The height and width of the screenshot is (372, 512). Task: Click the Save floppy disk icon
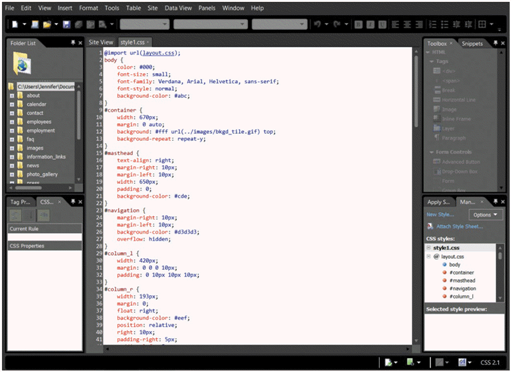coord(67,24)
